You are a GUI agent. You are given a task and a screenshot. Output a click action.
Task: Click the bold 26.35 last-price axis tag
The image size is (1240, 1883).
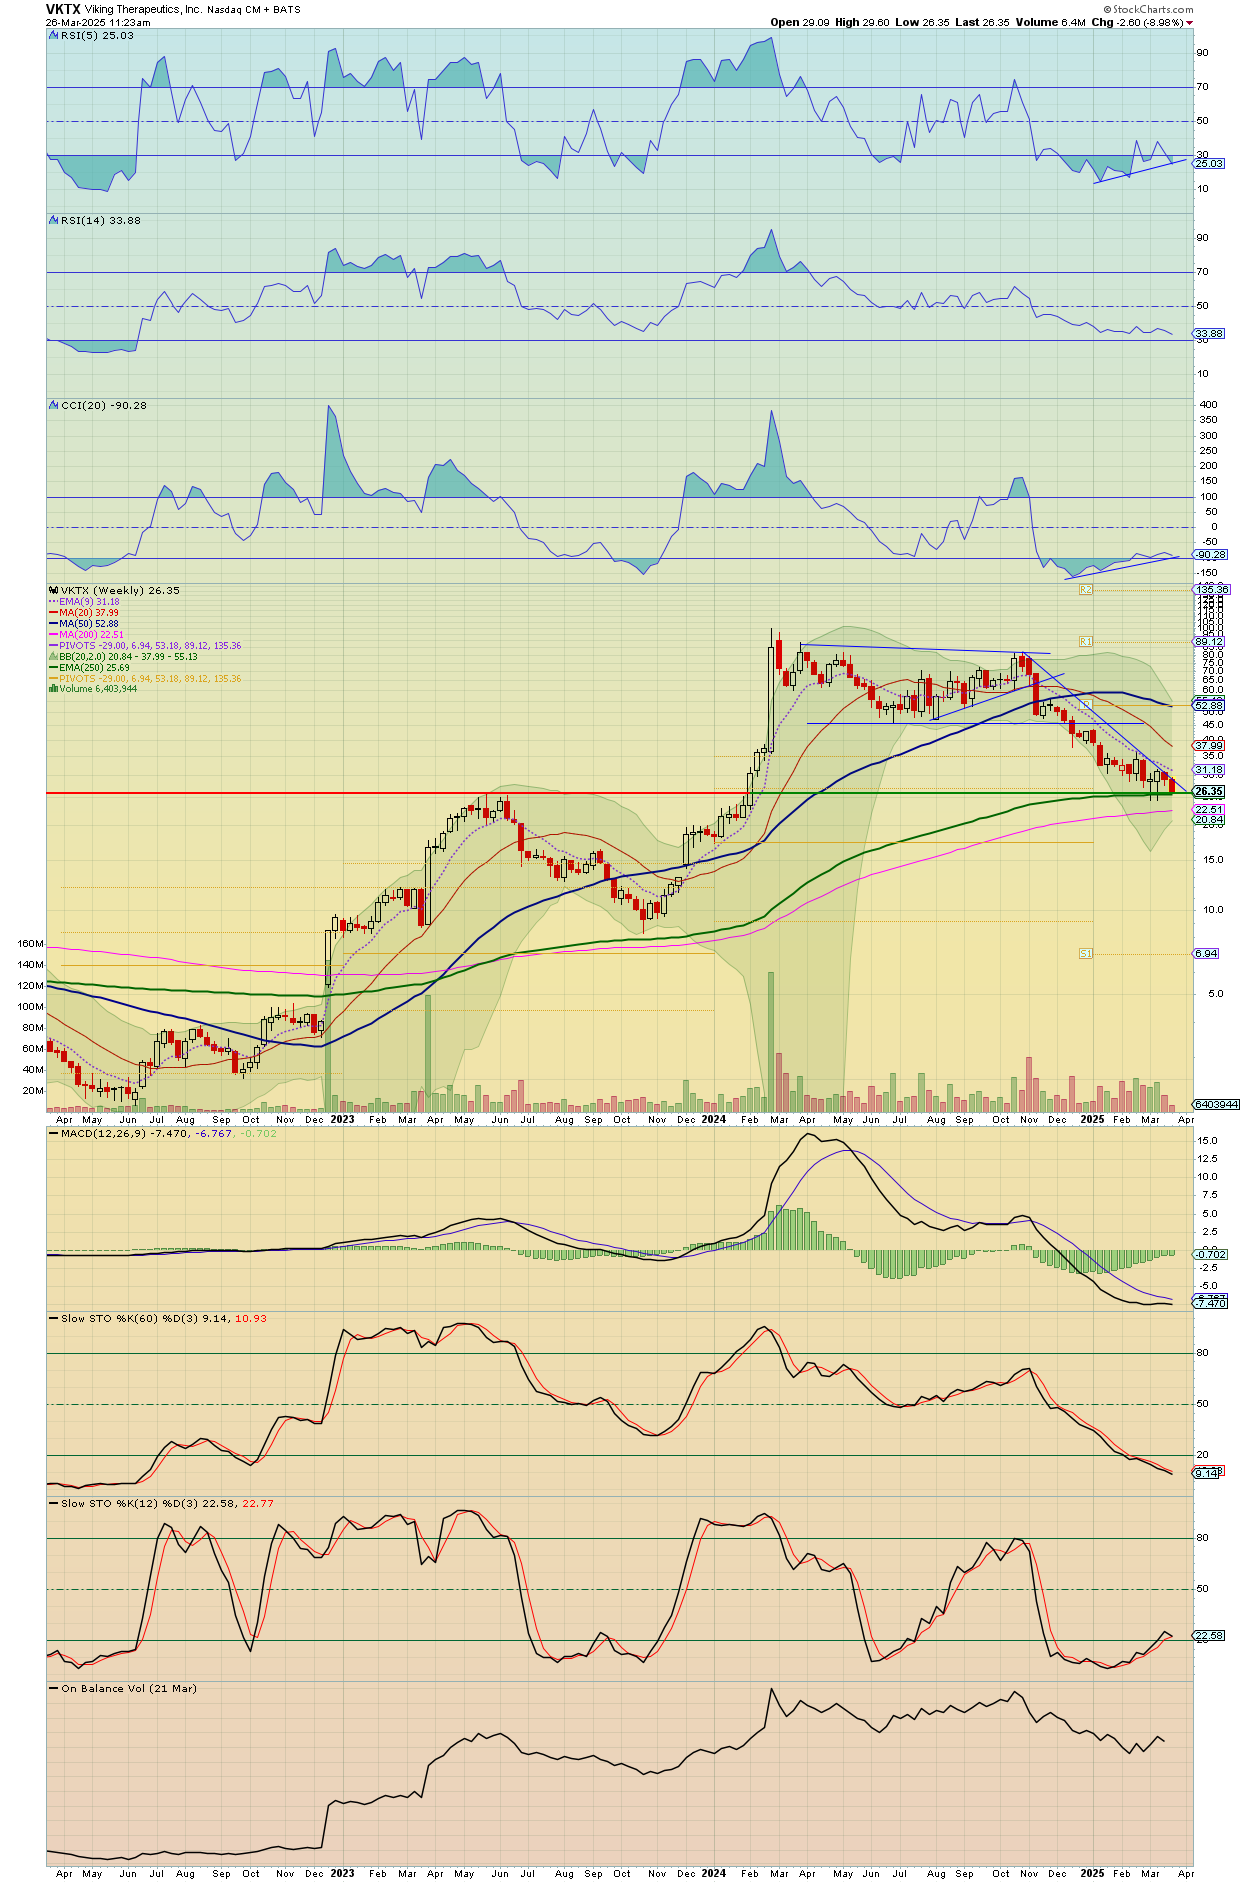coord(1209,792)
